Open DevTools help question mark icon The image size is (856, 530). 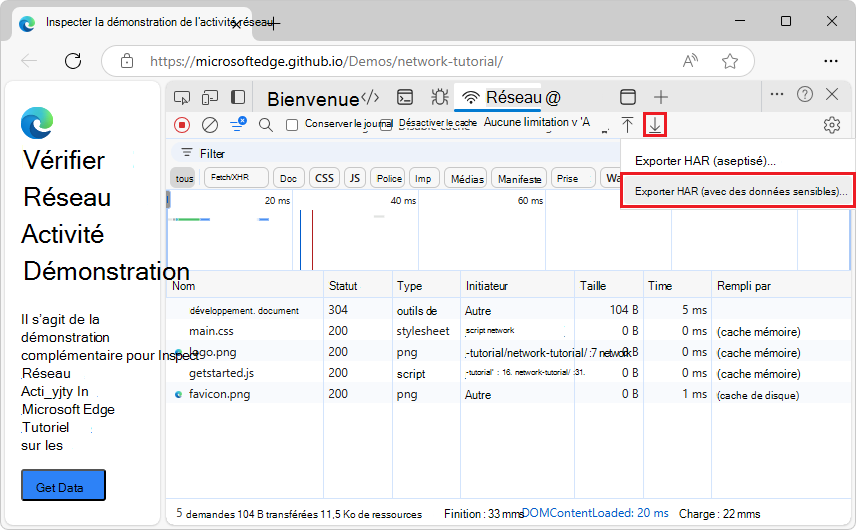click(x=805, y=94)
